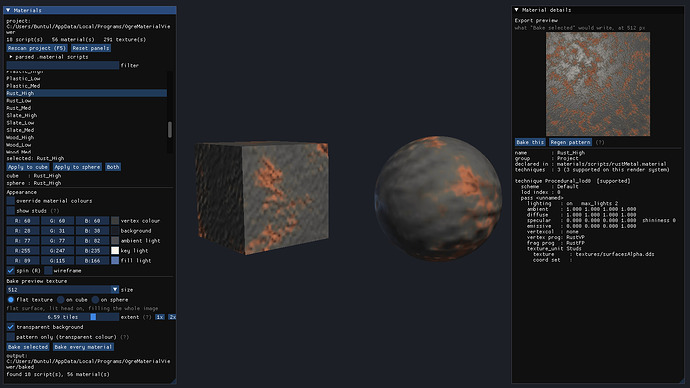Apply material to Both shapes

click(x=113, y=167)
